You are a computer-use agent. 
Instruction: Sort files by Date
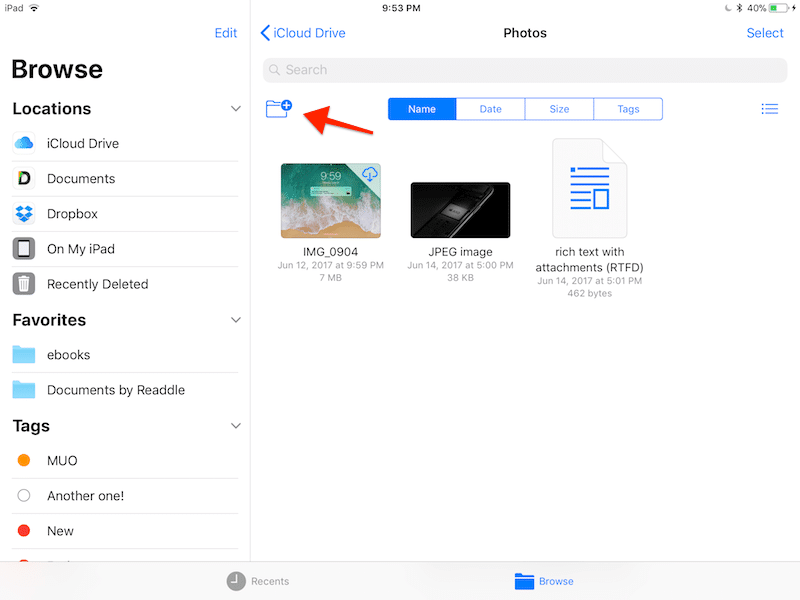coord(490,109)
